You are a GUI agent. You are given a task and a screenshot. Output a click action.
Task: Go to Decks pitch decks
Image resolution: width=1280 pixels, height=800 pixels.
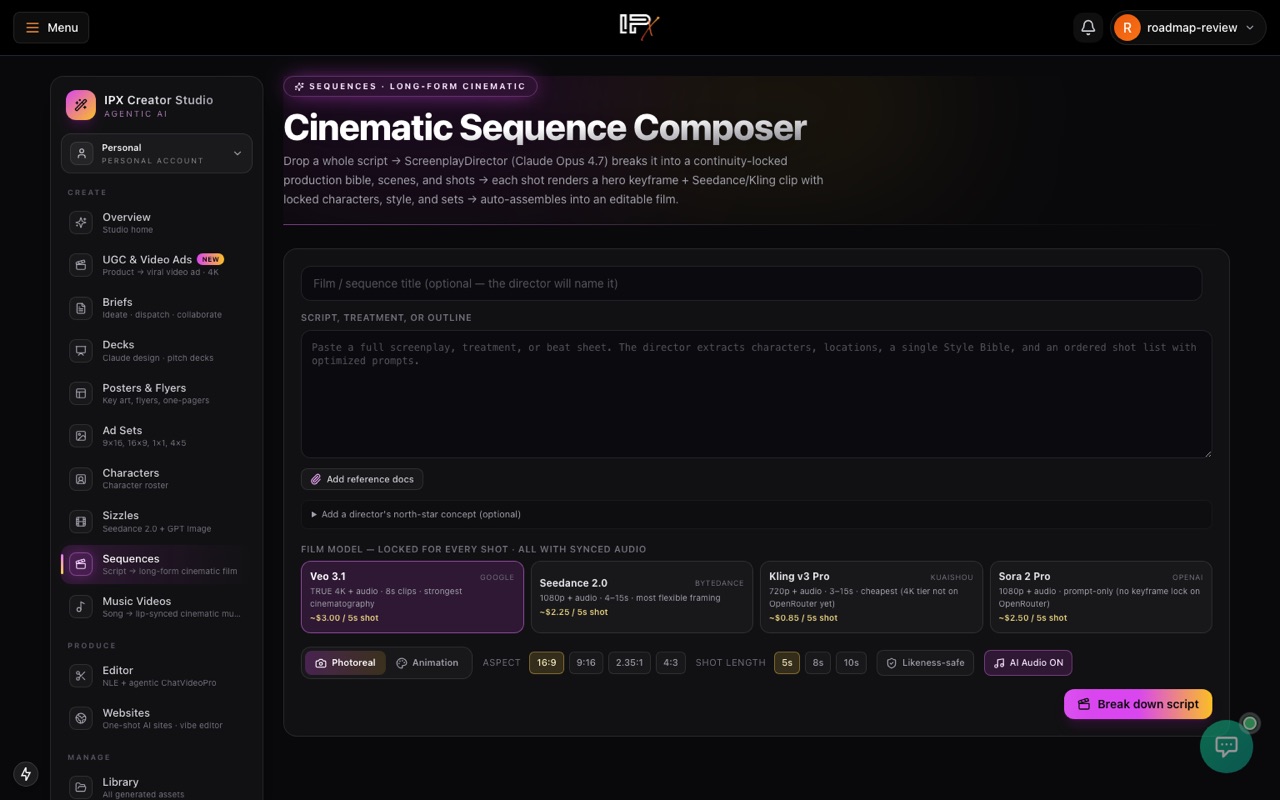click(x=157, y=350)
